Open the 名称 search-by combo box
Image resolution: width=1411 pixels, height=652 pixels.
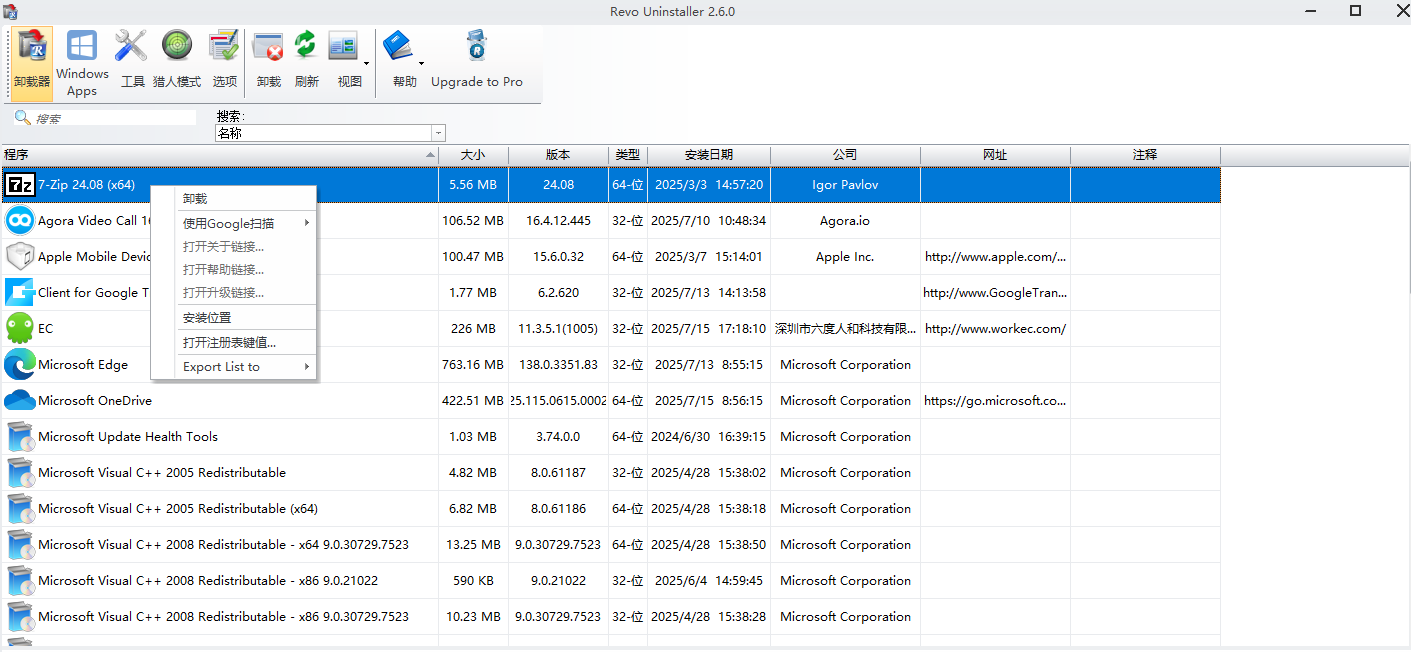pos(330,133)
